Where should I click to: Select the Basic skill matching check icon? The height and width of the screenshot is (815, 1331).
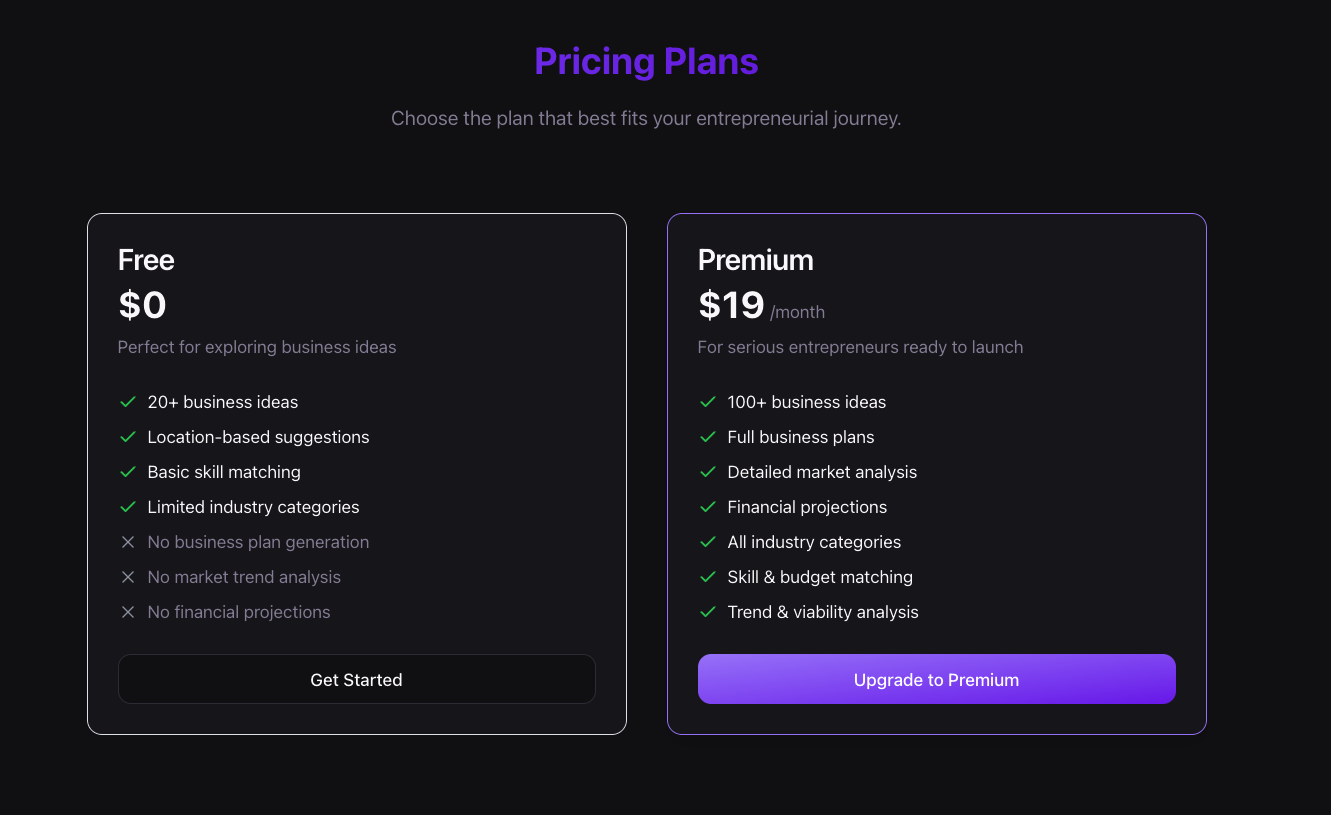pos(128,472)
